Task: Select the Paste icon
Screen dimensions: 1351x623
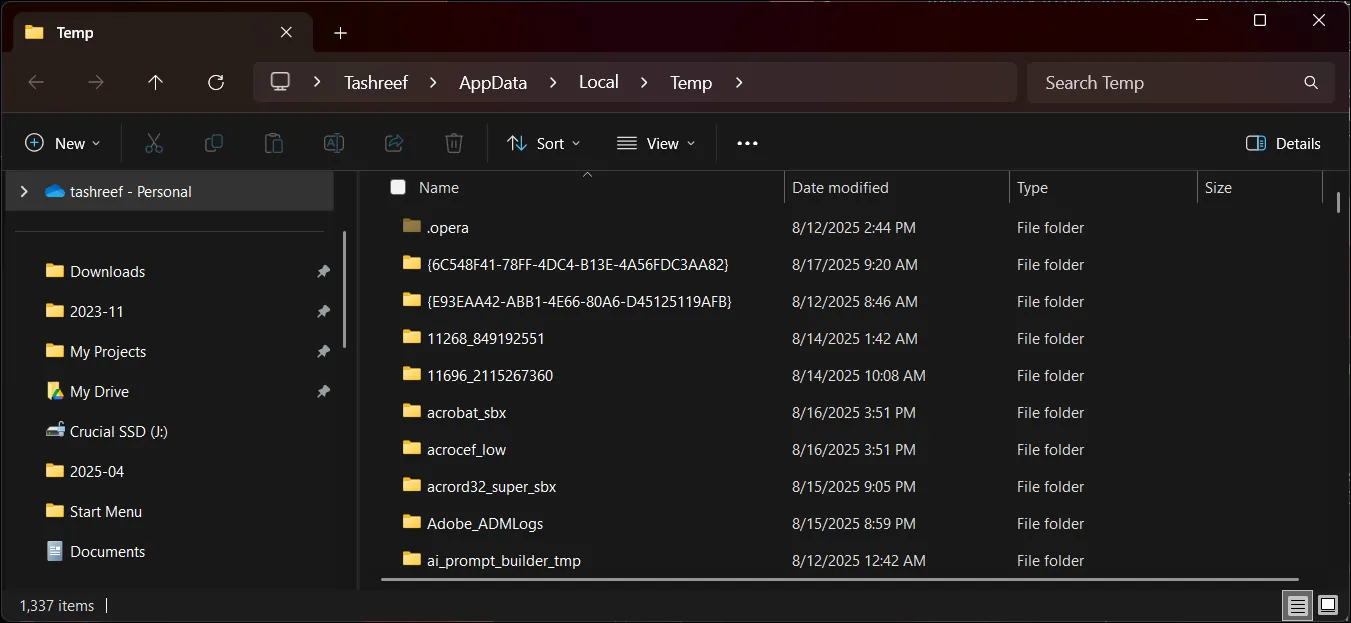Action: point(274,143)
